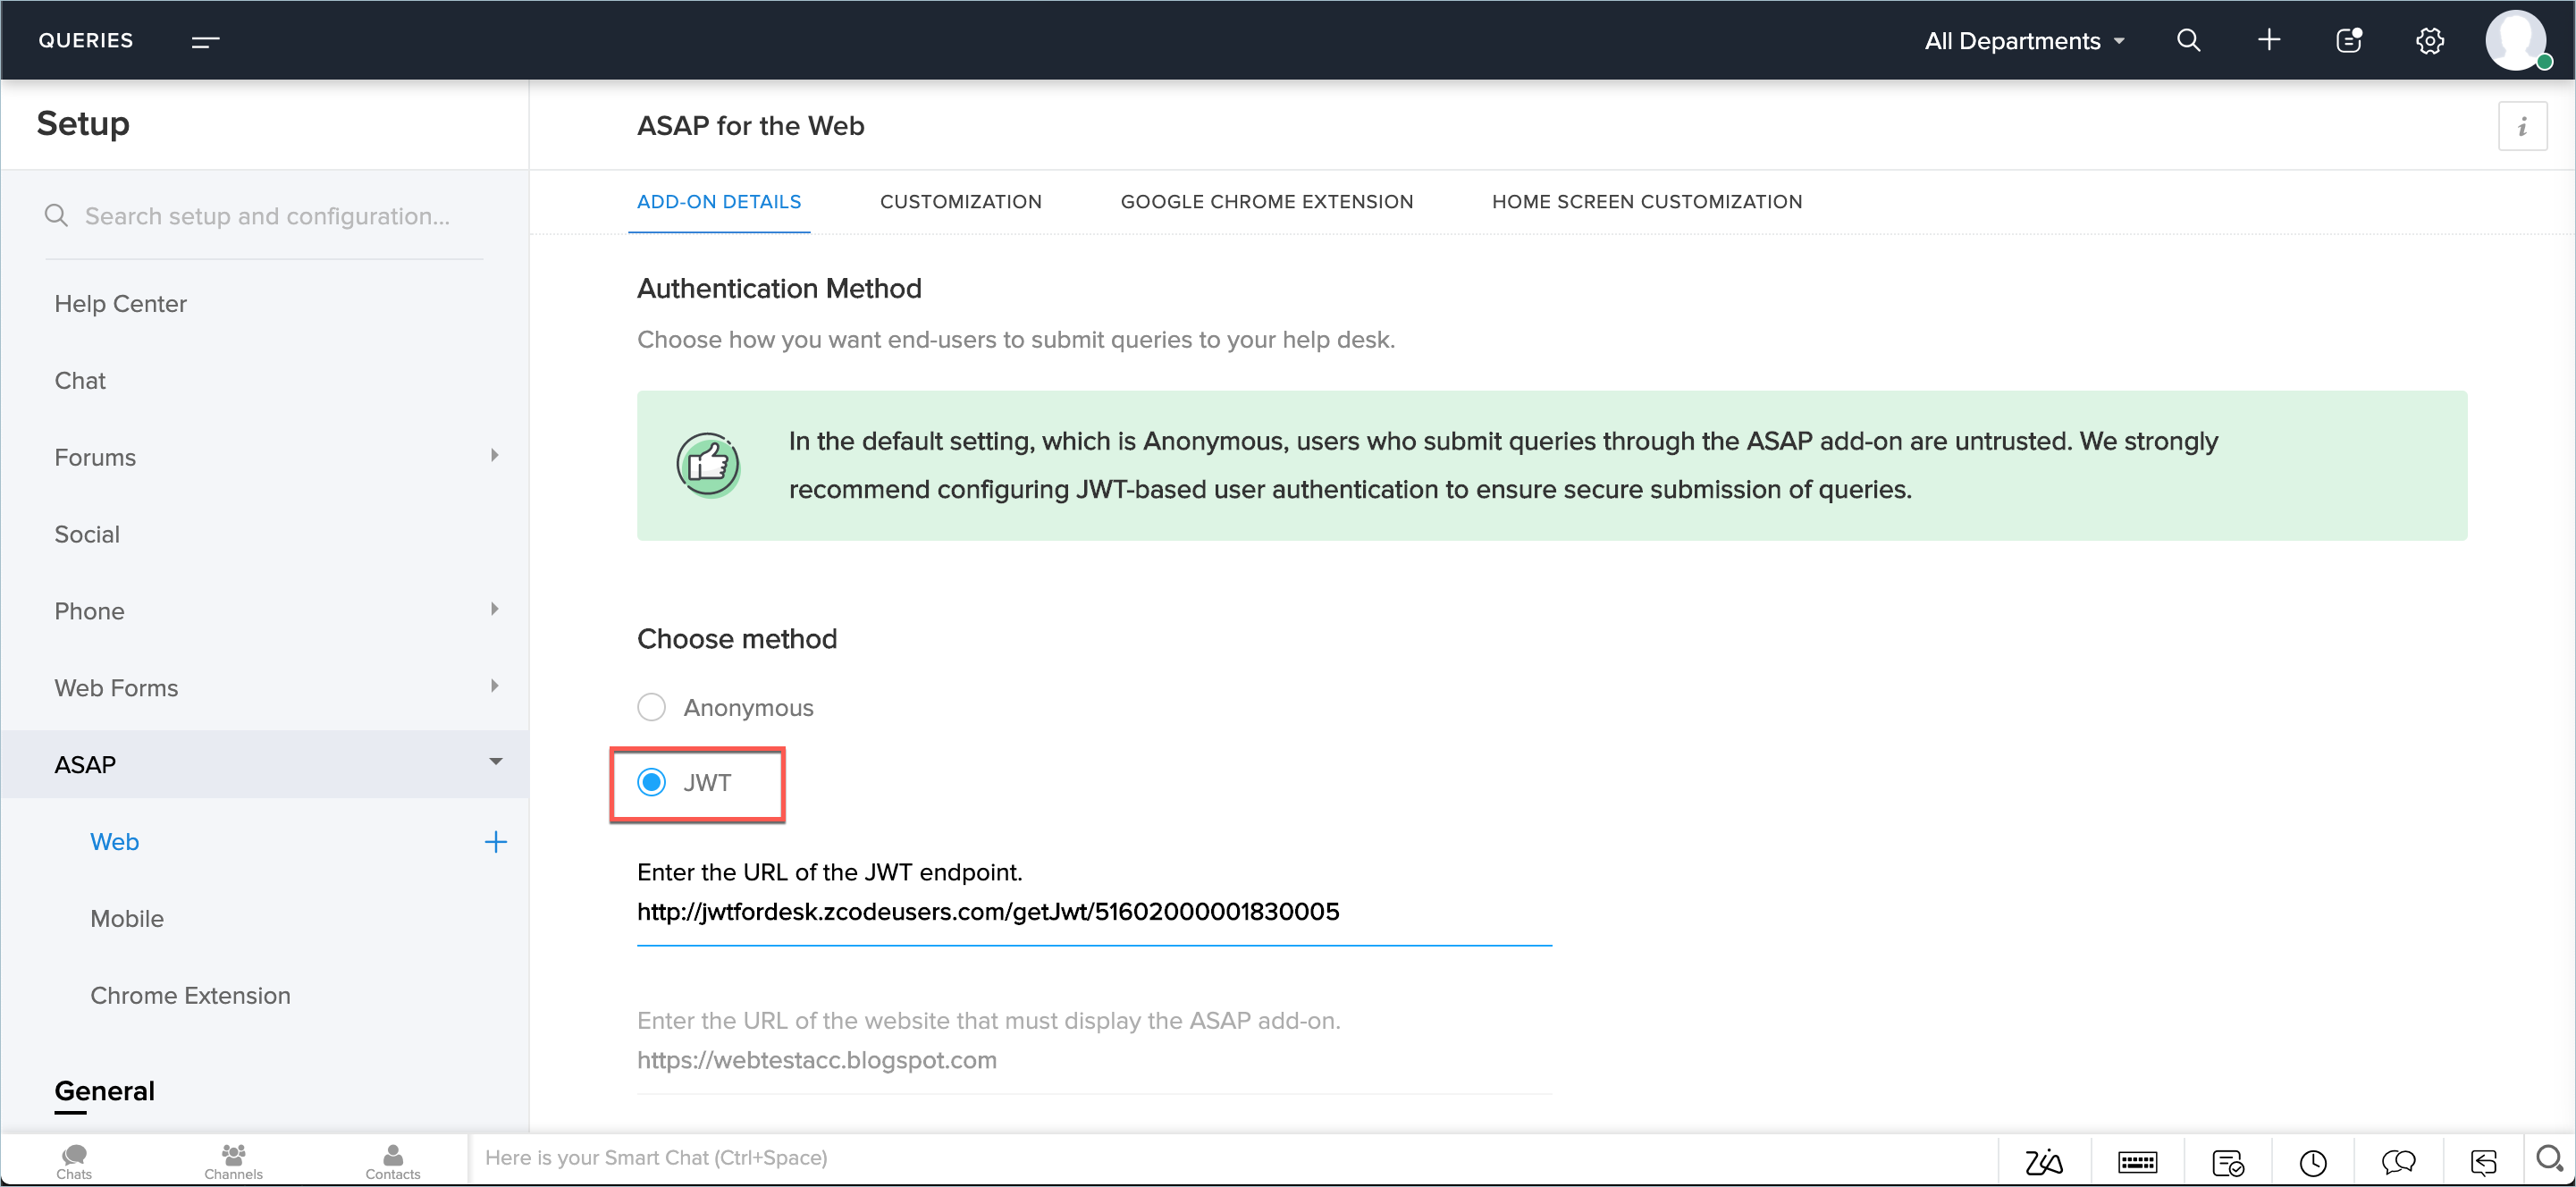Click the search magnifier icon in top bar
2576x1187 pixels.
click(x=2188, y=40)
